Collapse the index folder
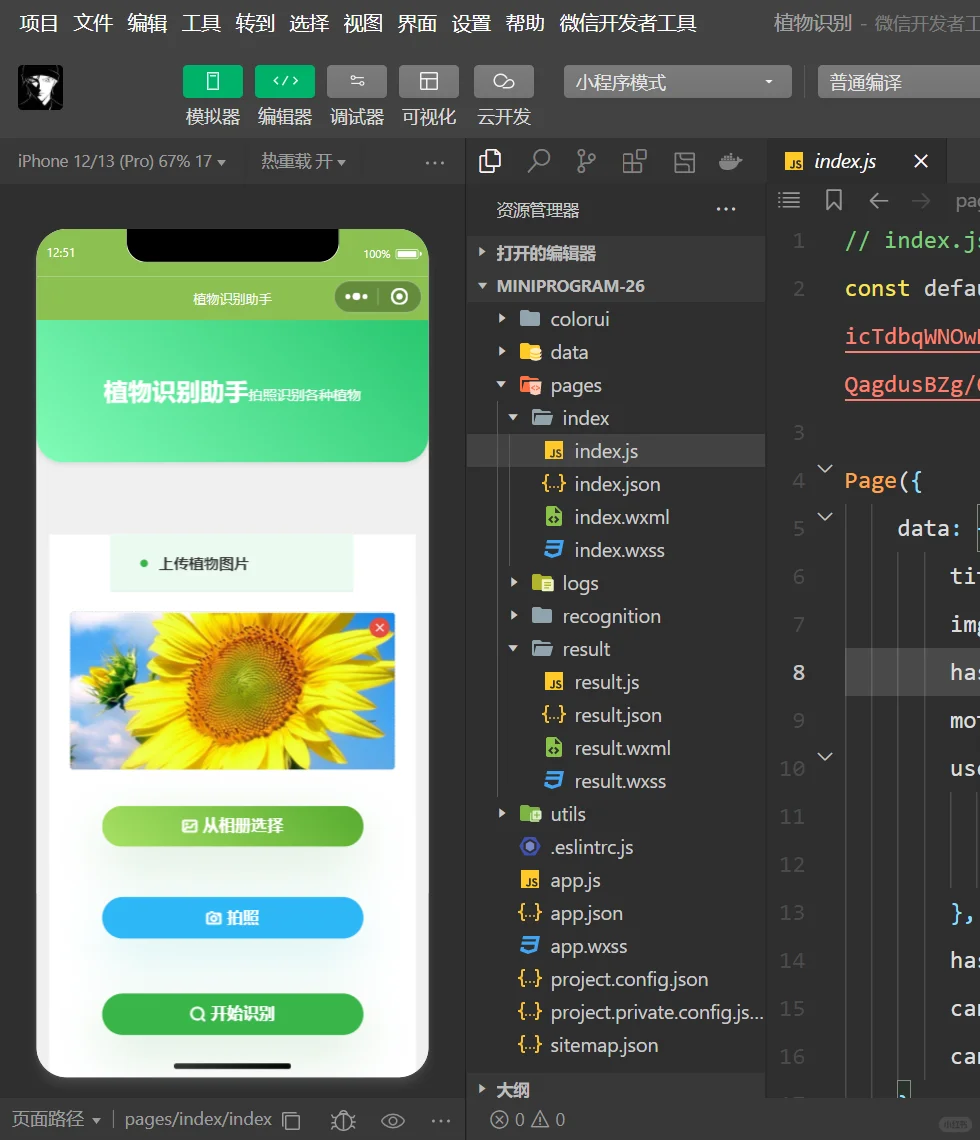The width and height of the screenshot is (980, 1140). point(616,418)
